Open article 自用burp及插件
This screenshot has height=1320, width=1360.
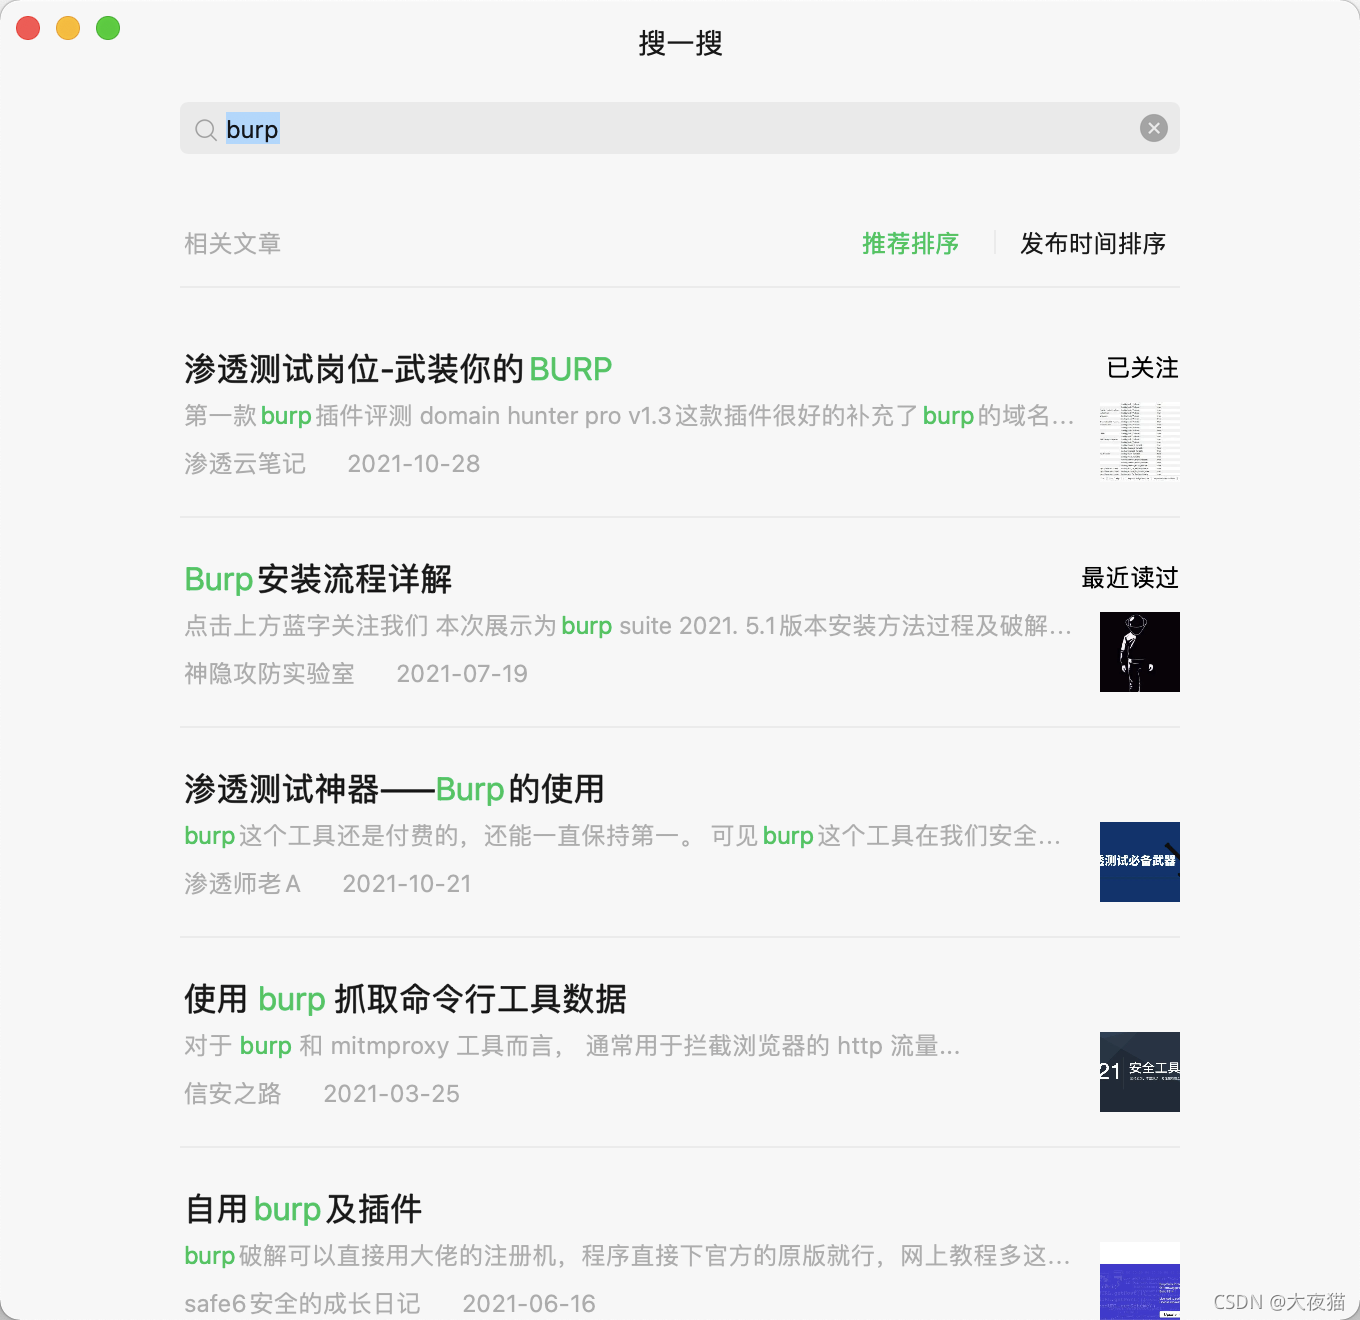[303, 1209]
